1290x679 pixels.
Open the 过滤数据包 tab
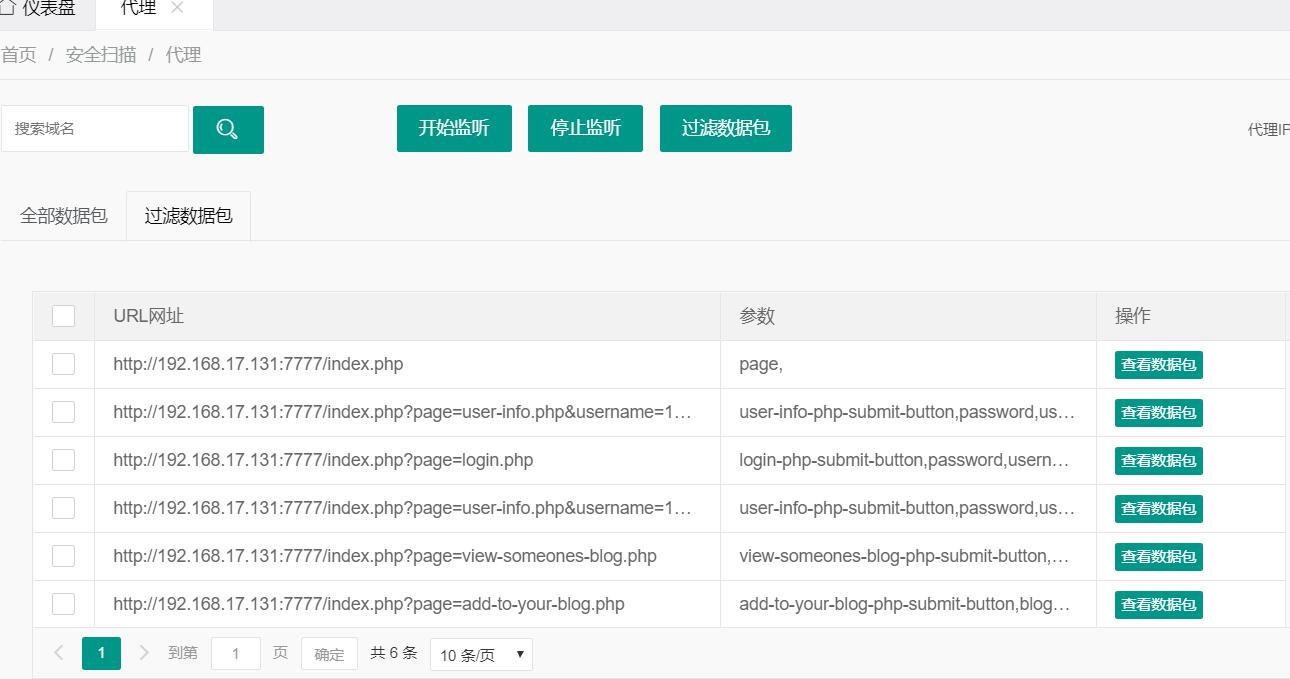pos(188,216)
